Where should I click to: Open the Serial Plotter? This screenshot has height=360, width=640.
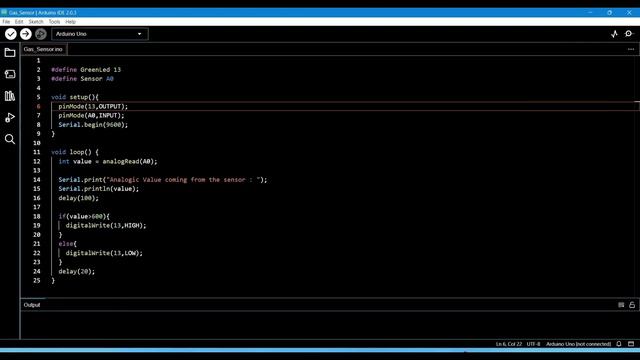tap(614, 34)
